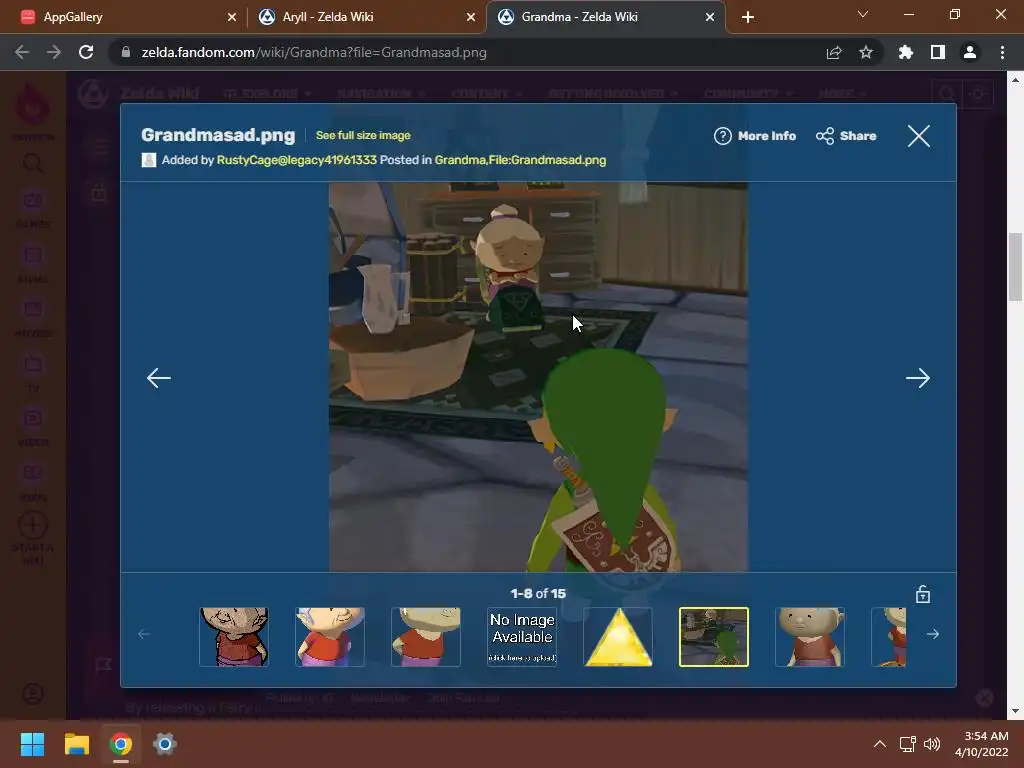Select Grandma - Zelda Wiki tab
Viewport: 1024px width, 768px height.
point(605,17)
